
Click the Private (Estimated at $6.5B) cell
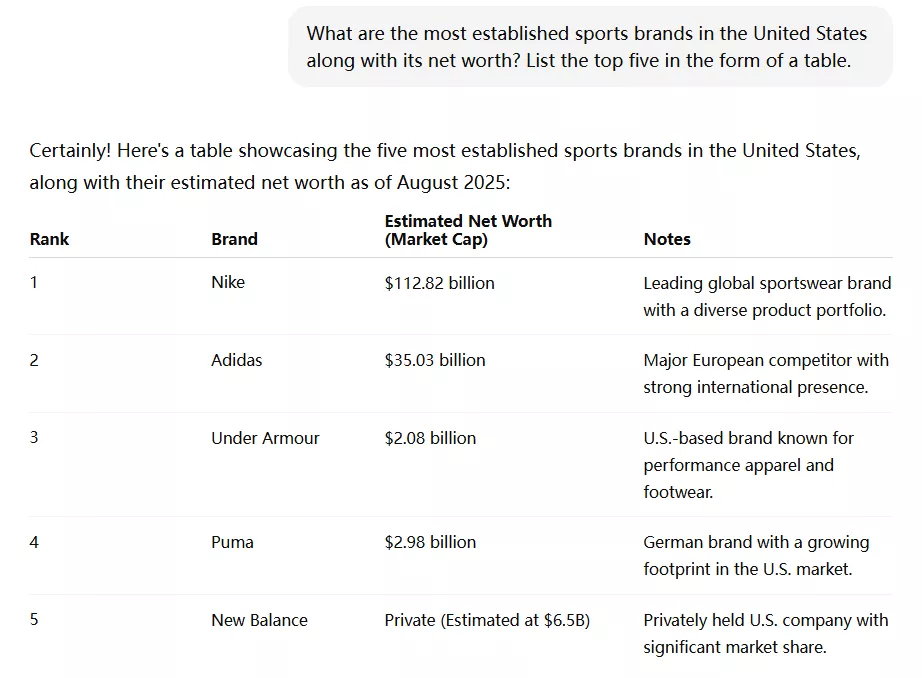click(487, 620)
